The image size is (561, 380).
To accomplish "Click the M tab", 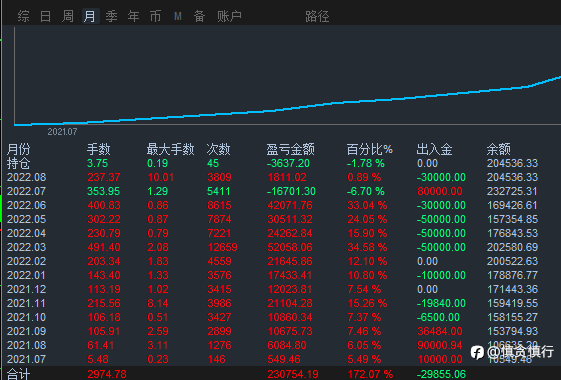I will tap(178, 16).
